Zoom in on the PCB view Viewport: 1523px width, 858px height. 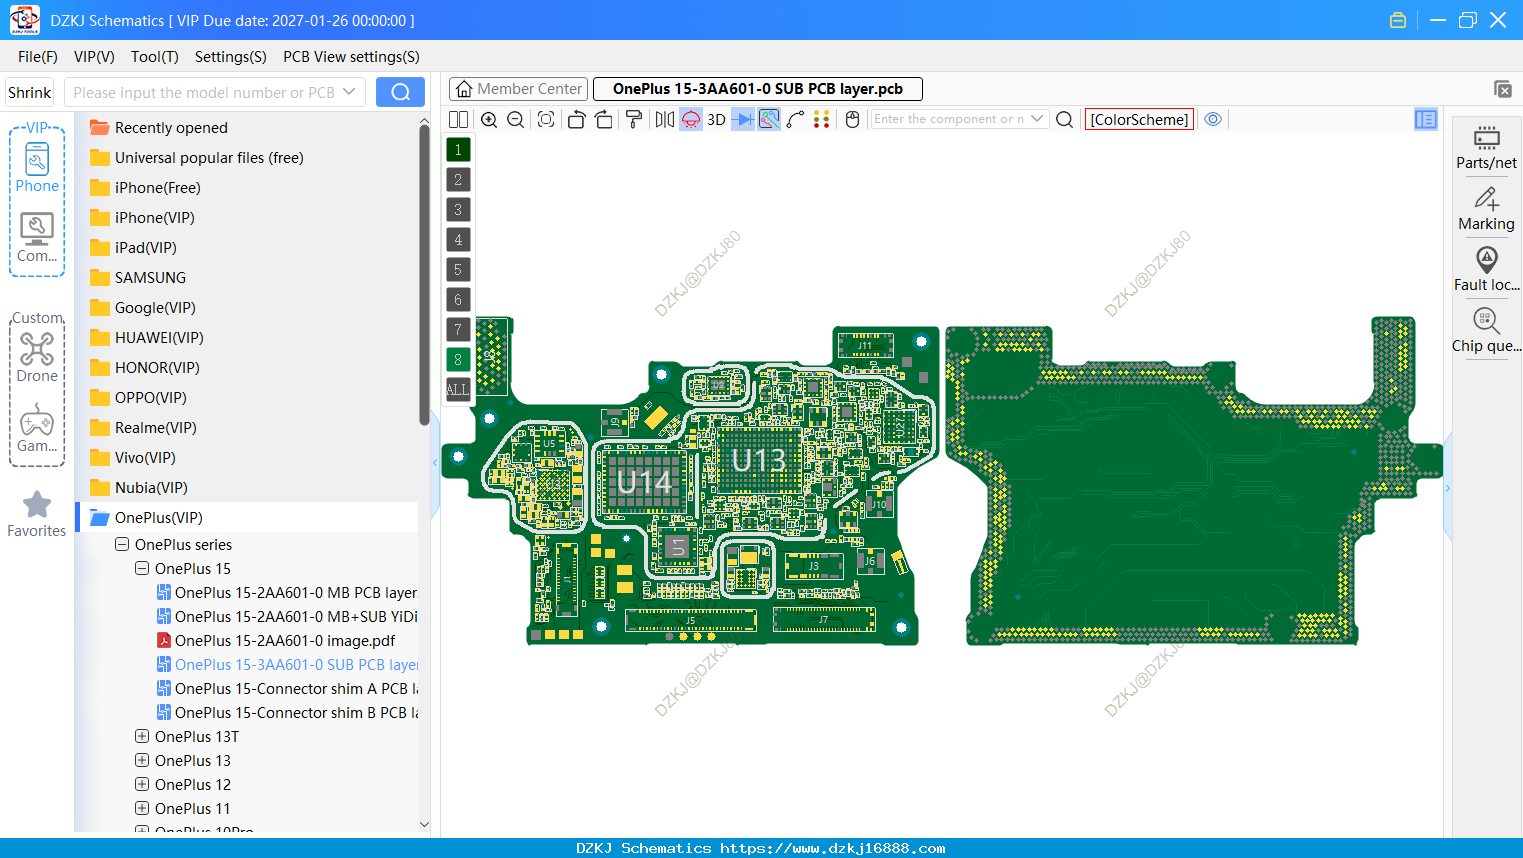click(489, 120)
